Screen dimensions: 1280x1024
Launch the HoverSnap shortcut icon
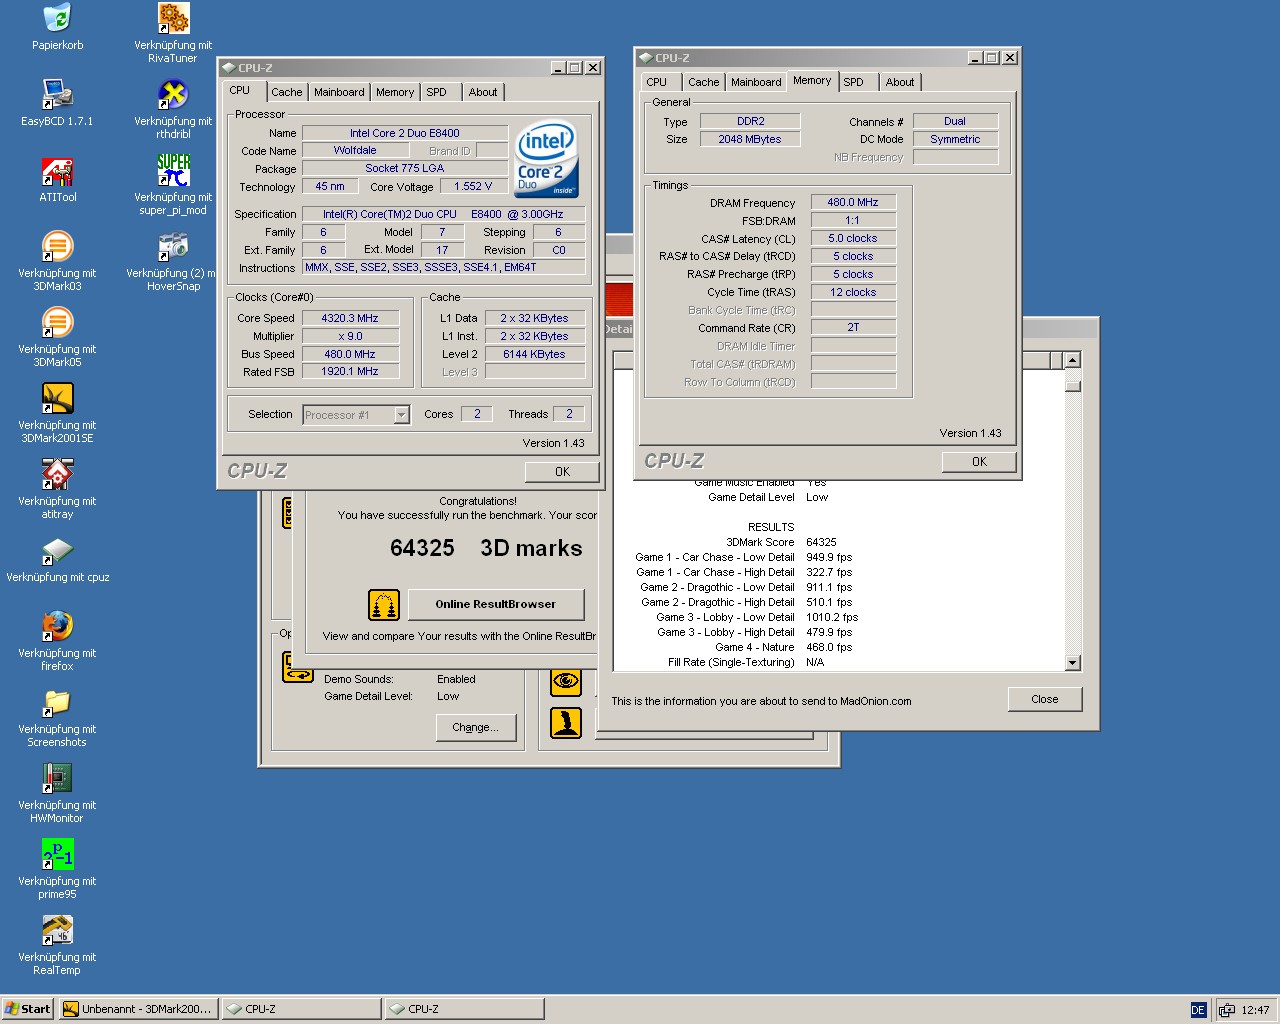[x=173, y=246]
